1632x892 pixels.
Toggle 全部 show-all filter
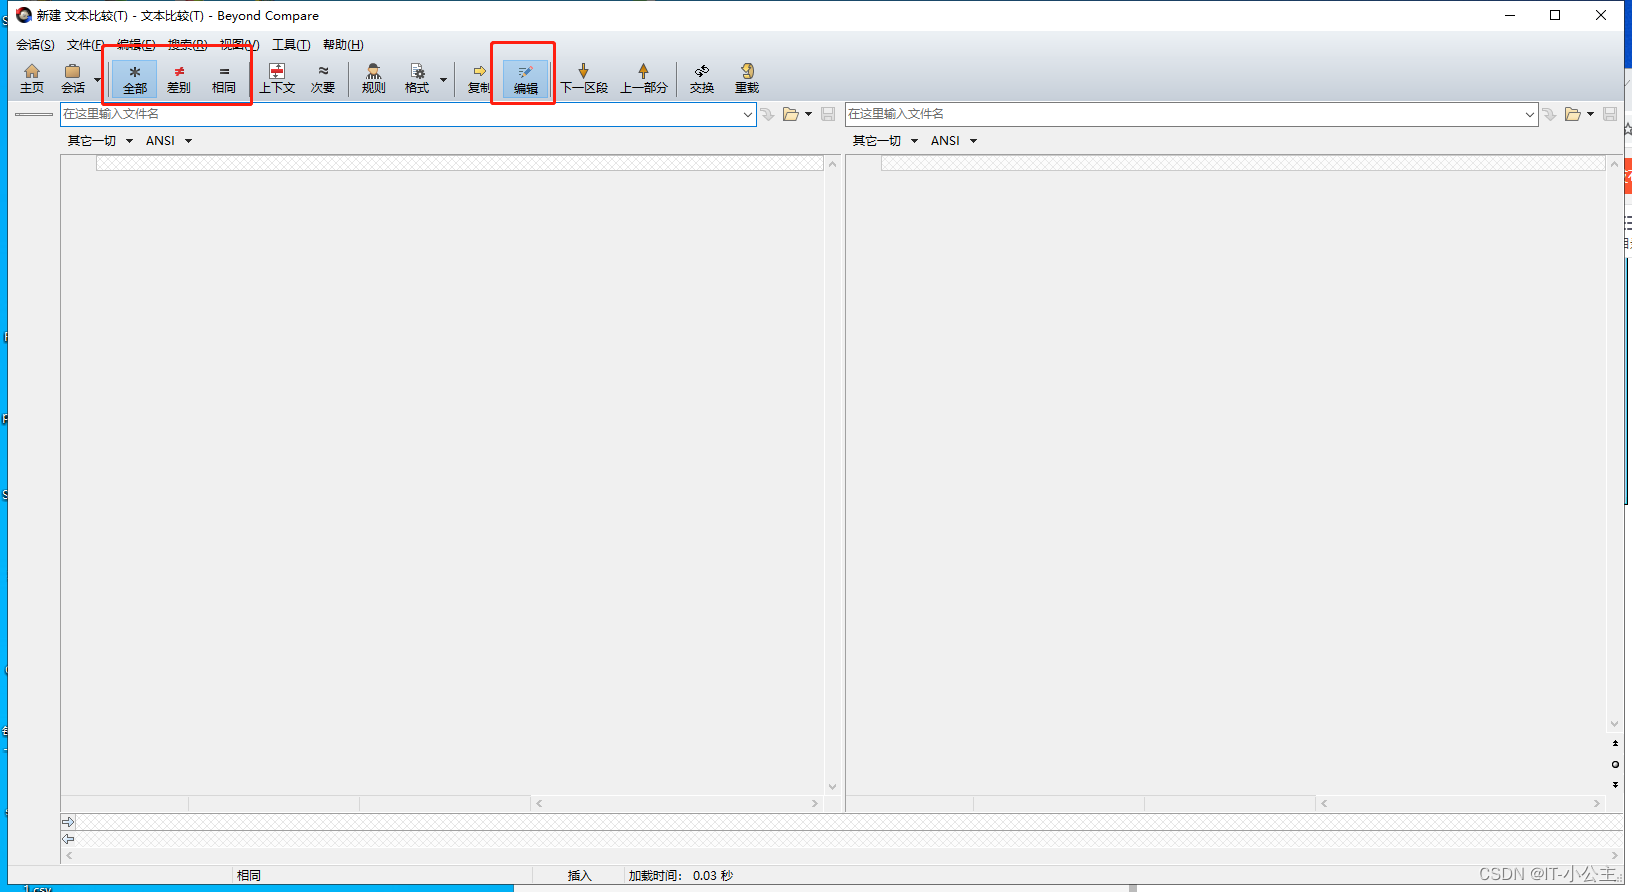134,79
